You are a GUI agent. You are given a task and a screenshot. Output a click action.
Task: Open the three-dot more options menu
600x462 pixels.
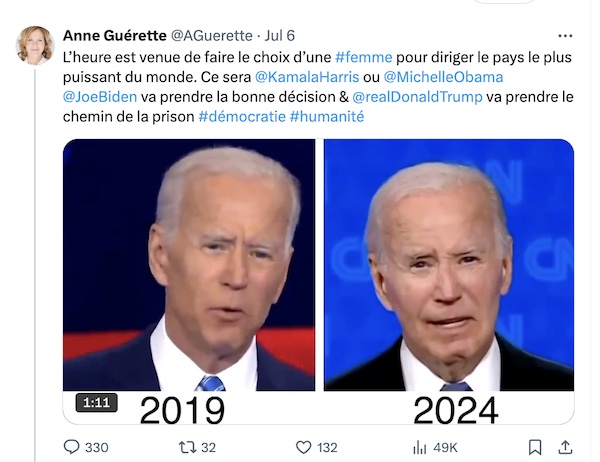click(565, 36)
